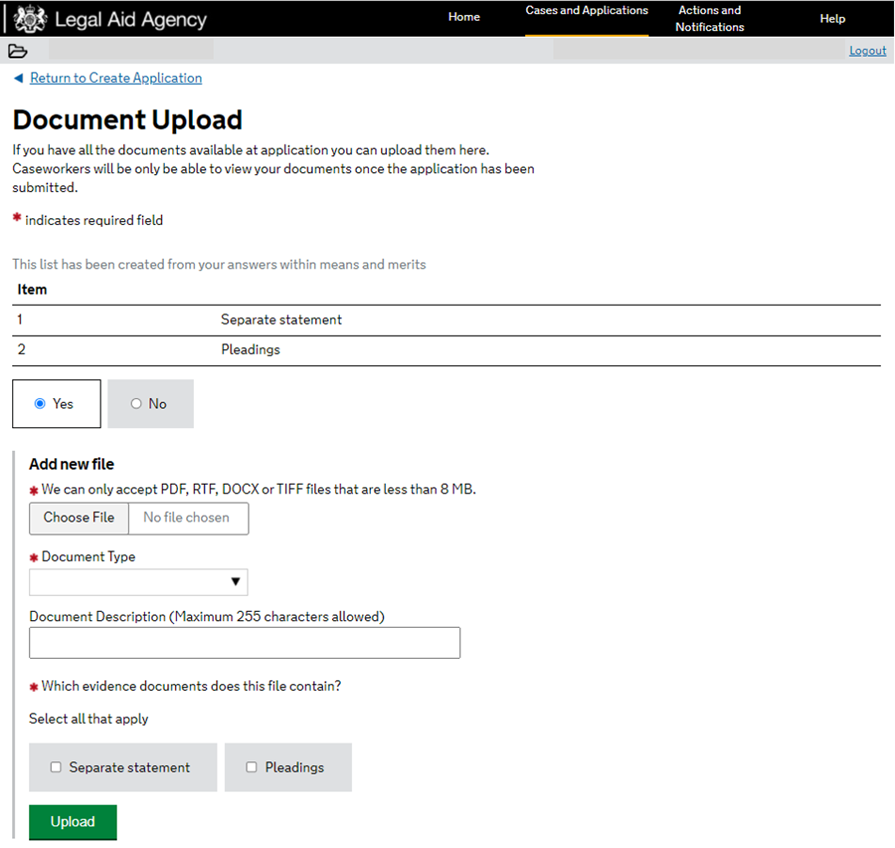Viewport: 895px width, 848px height.
Task: Focus the Document Description text box
Action: [244, 643]
